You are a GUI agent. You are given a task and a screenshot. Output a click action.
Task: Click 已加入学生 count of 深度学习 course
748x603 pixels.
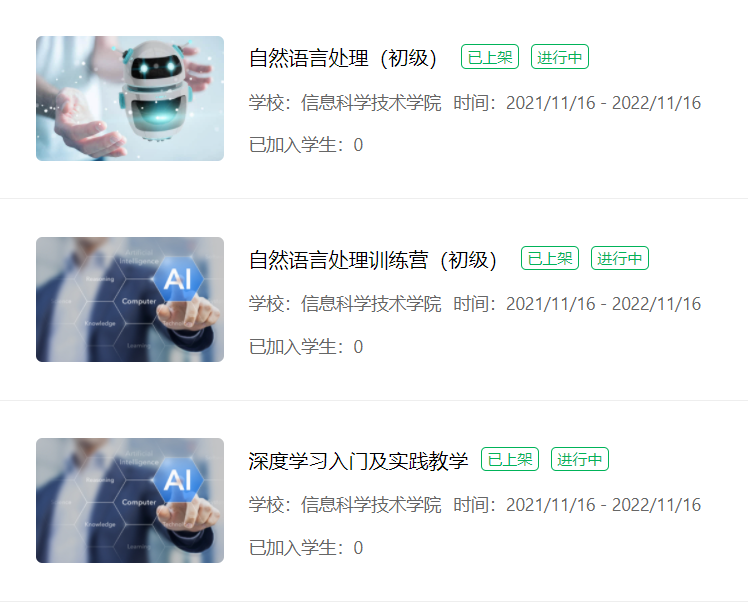[x=306, y=548]
